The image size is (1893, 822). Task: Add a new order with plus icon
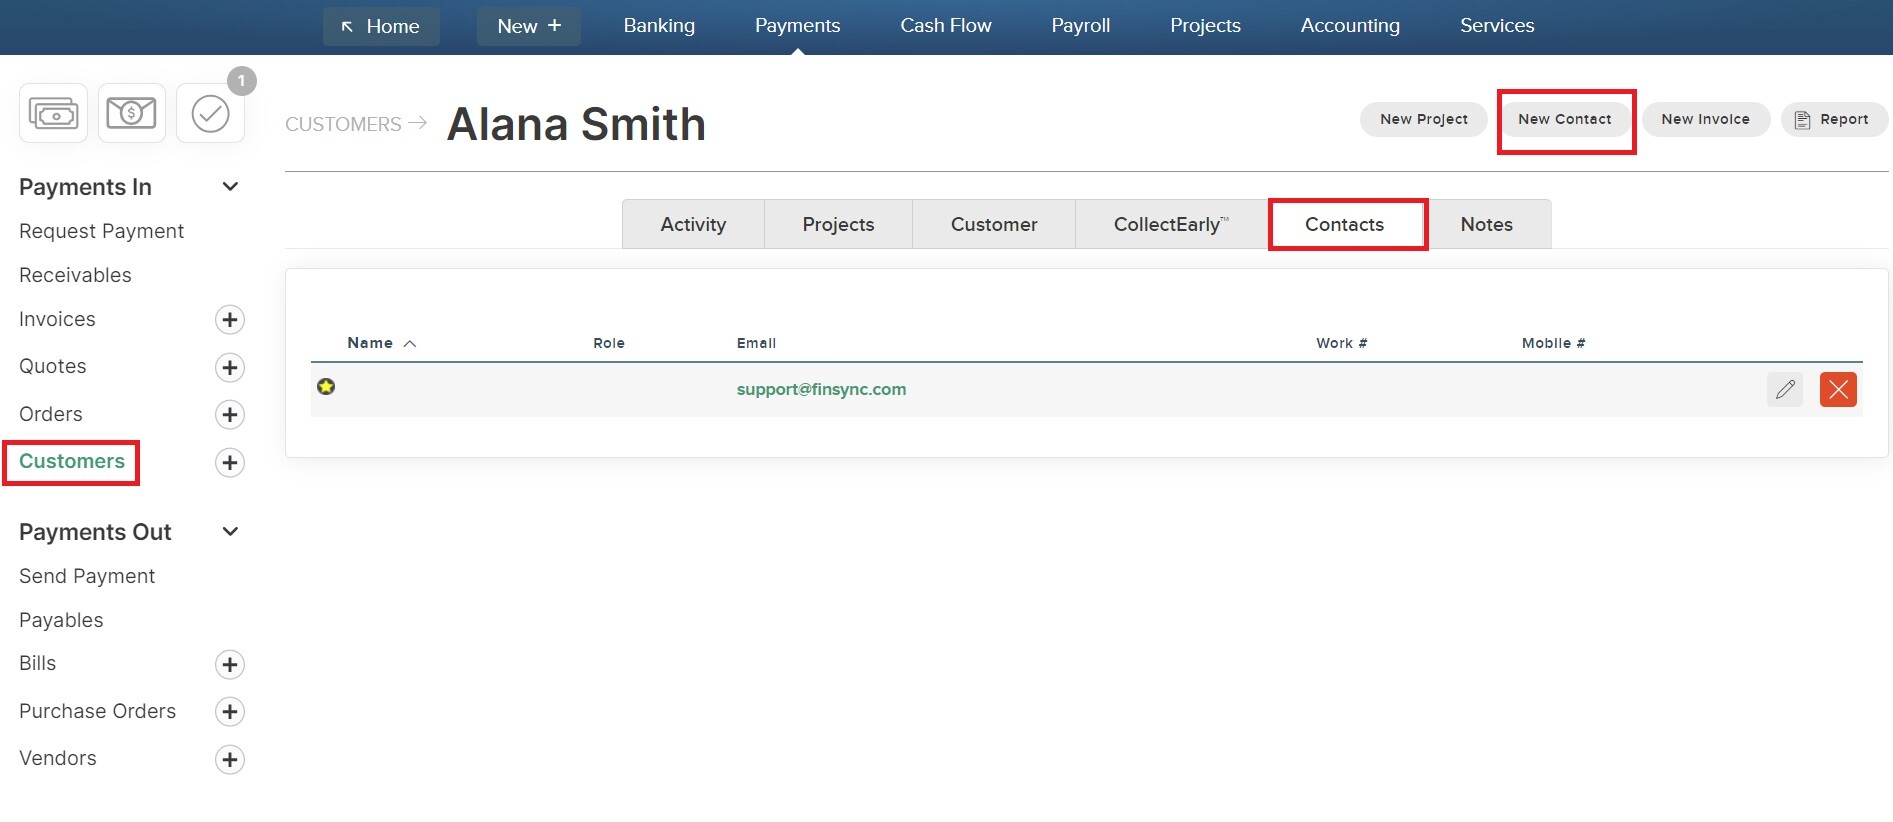tap(230, 415)
